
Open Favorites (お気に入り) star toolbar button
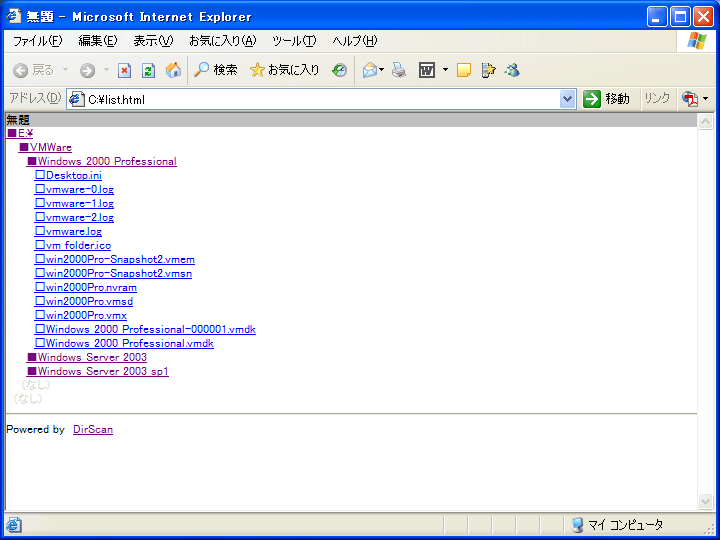(x=284, y=70)
